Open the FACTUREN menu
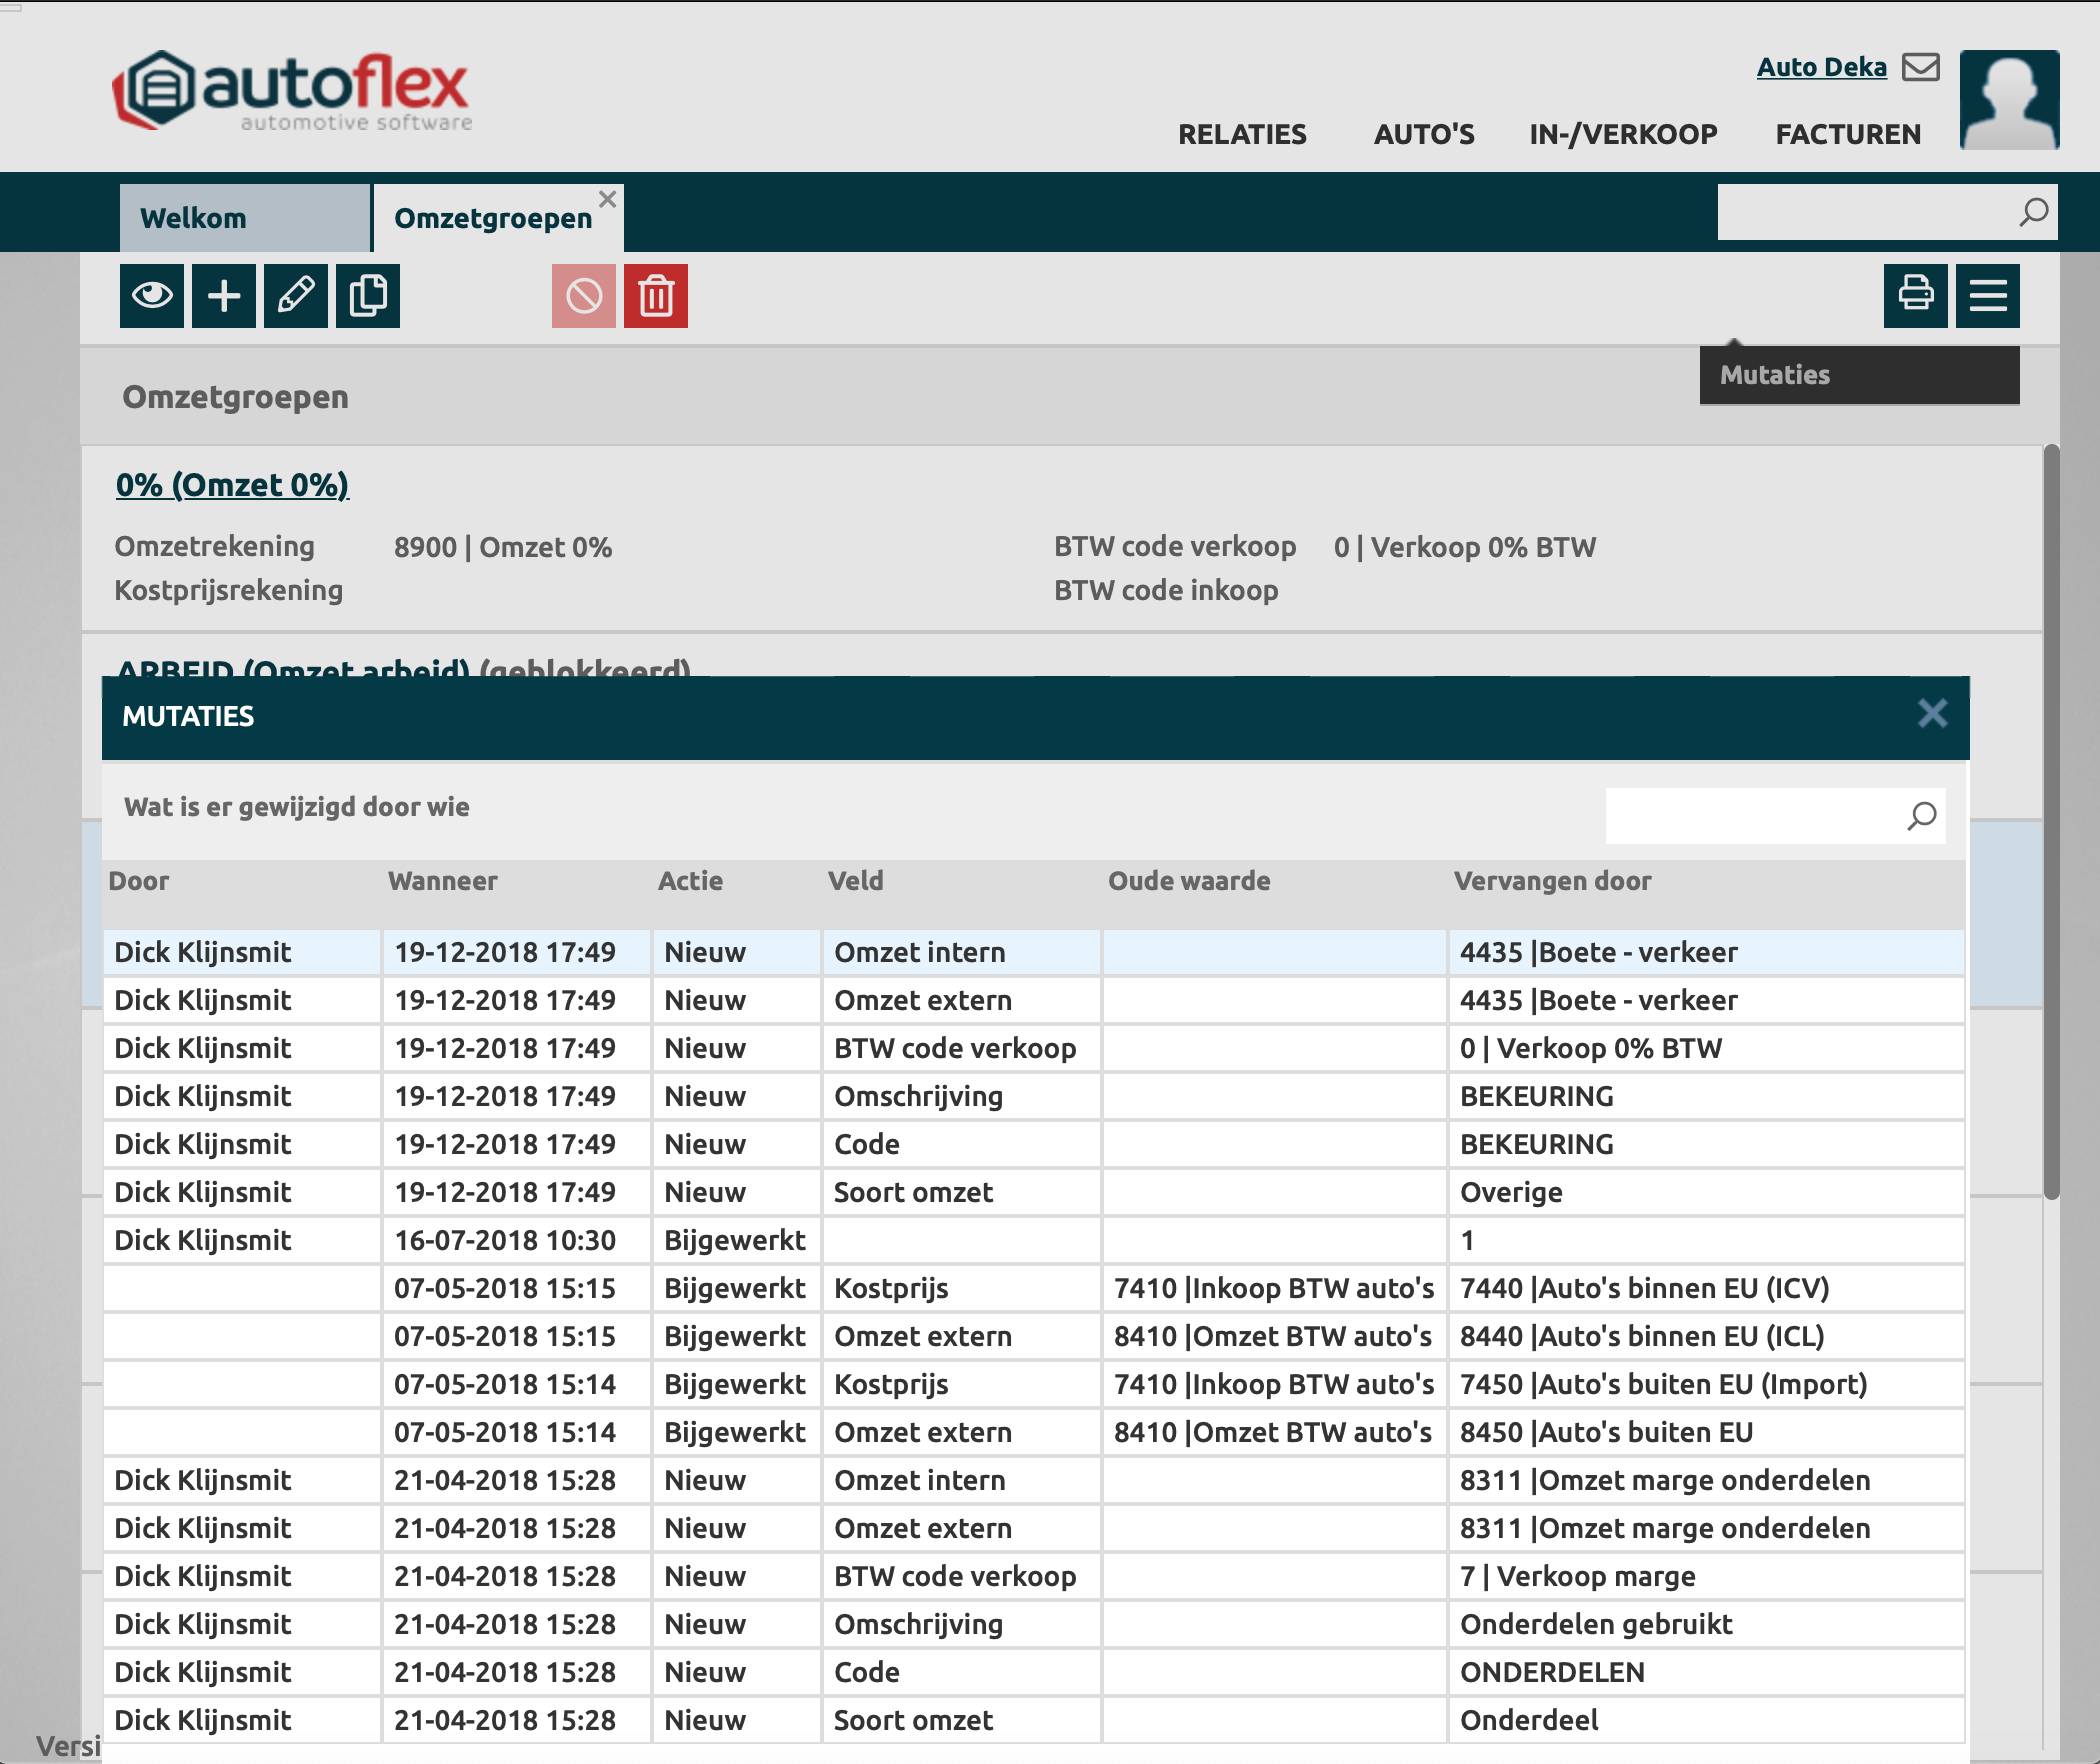The width and height of the screenshot is (2100, 1764). [1848, 134]
